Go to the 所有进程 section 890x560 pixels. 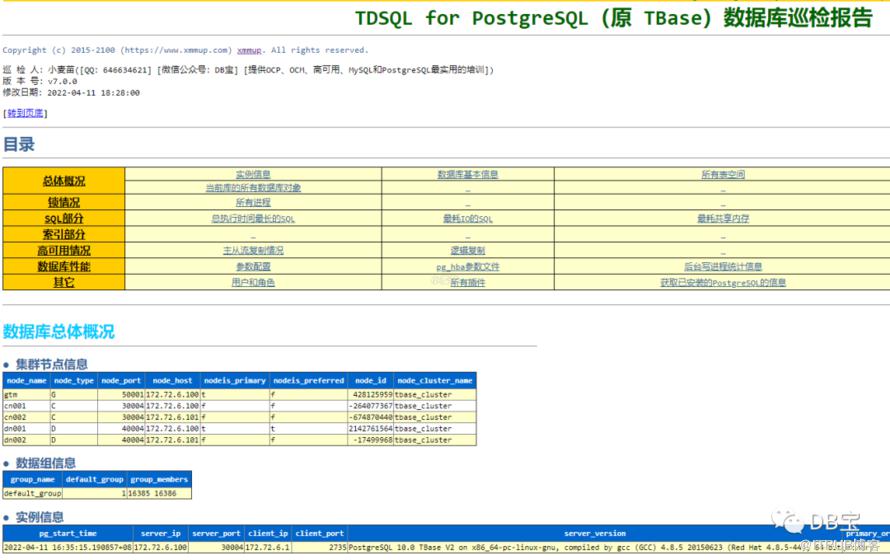[x=253, y=203]
